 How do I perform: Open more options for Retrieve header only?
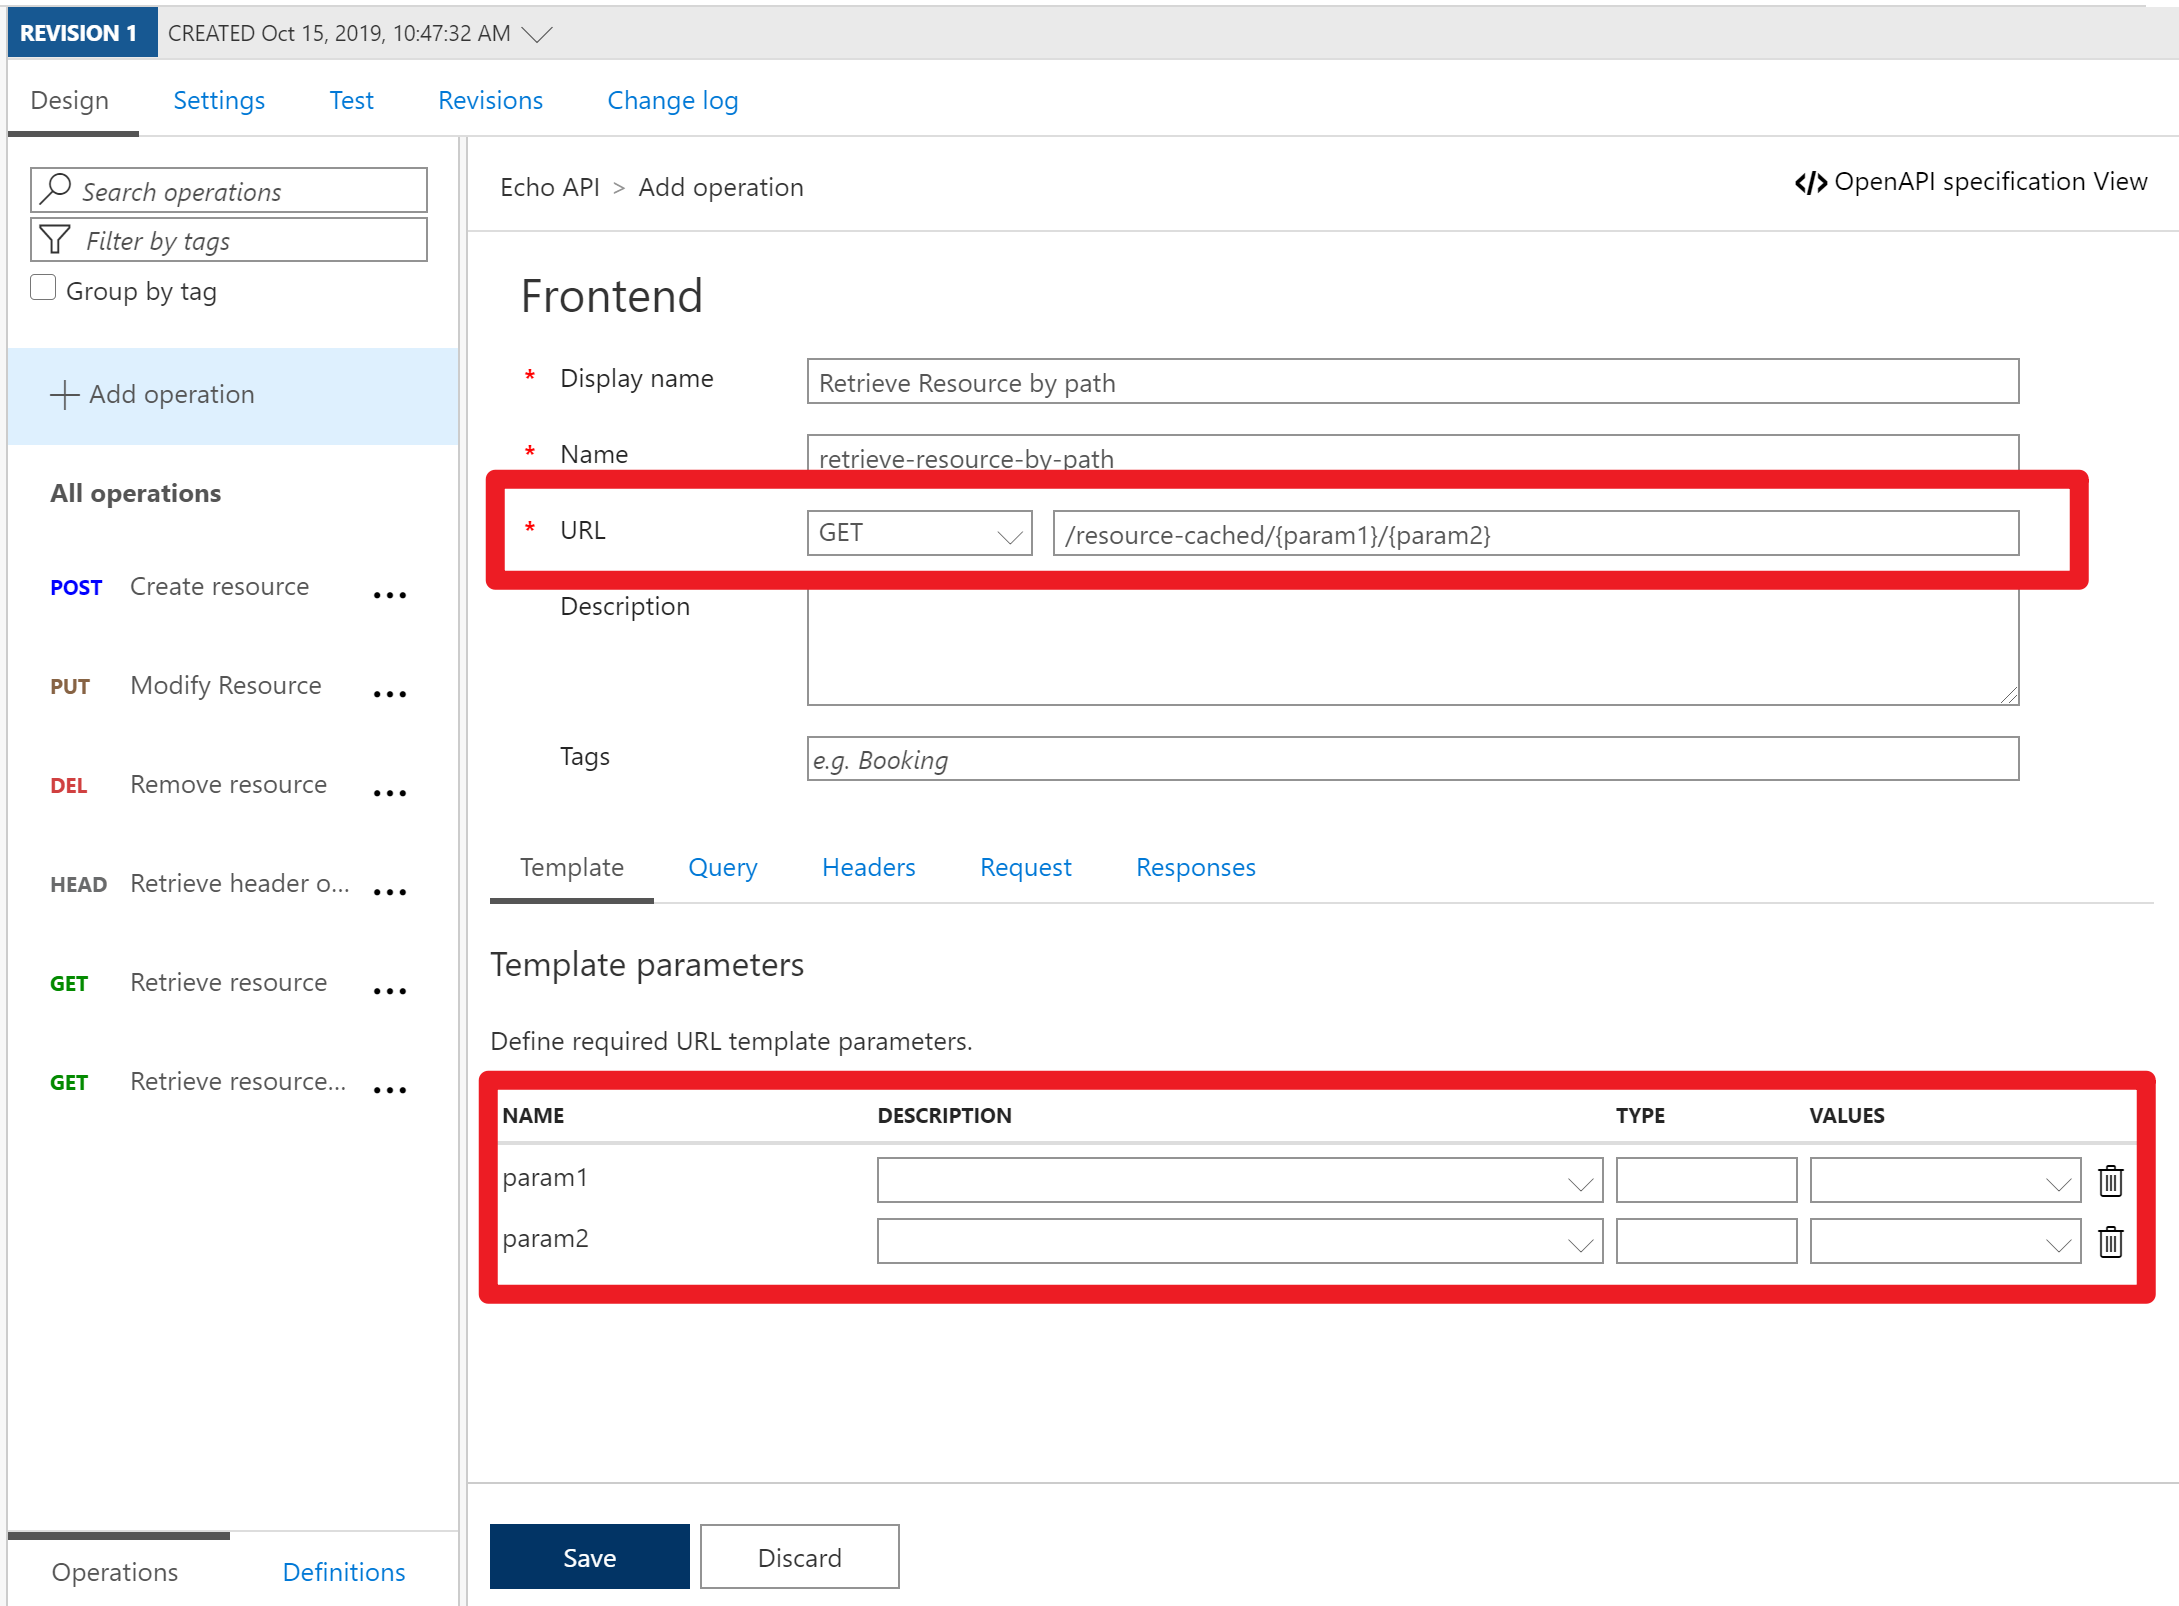pyautogui.click(x=389, y=892)
